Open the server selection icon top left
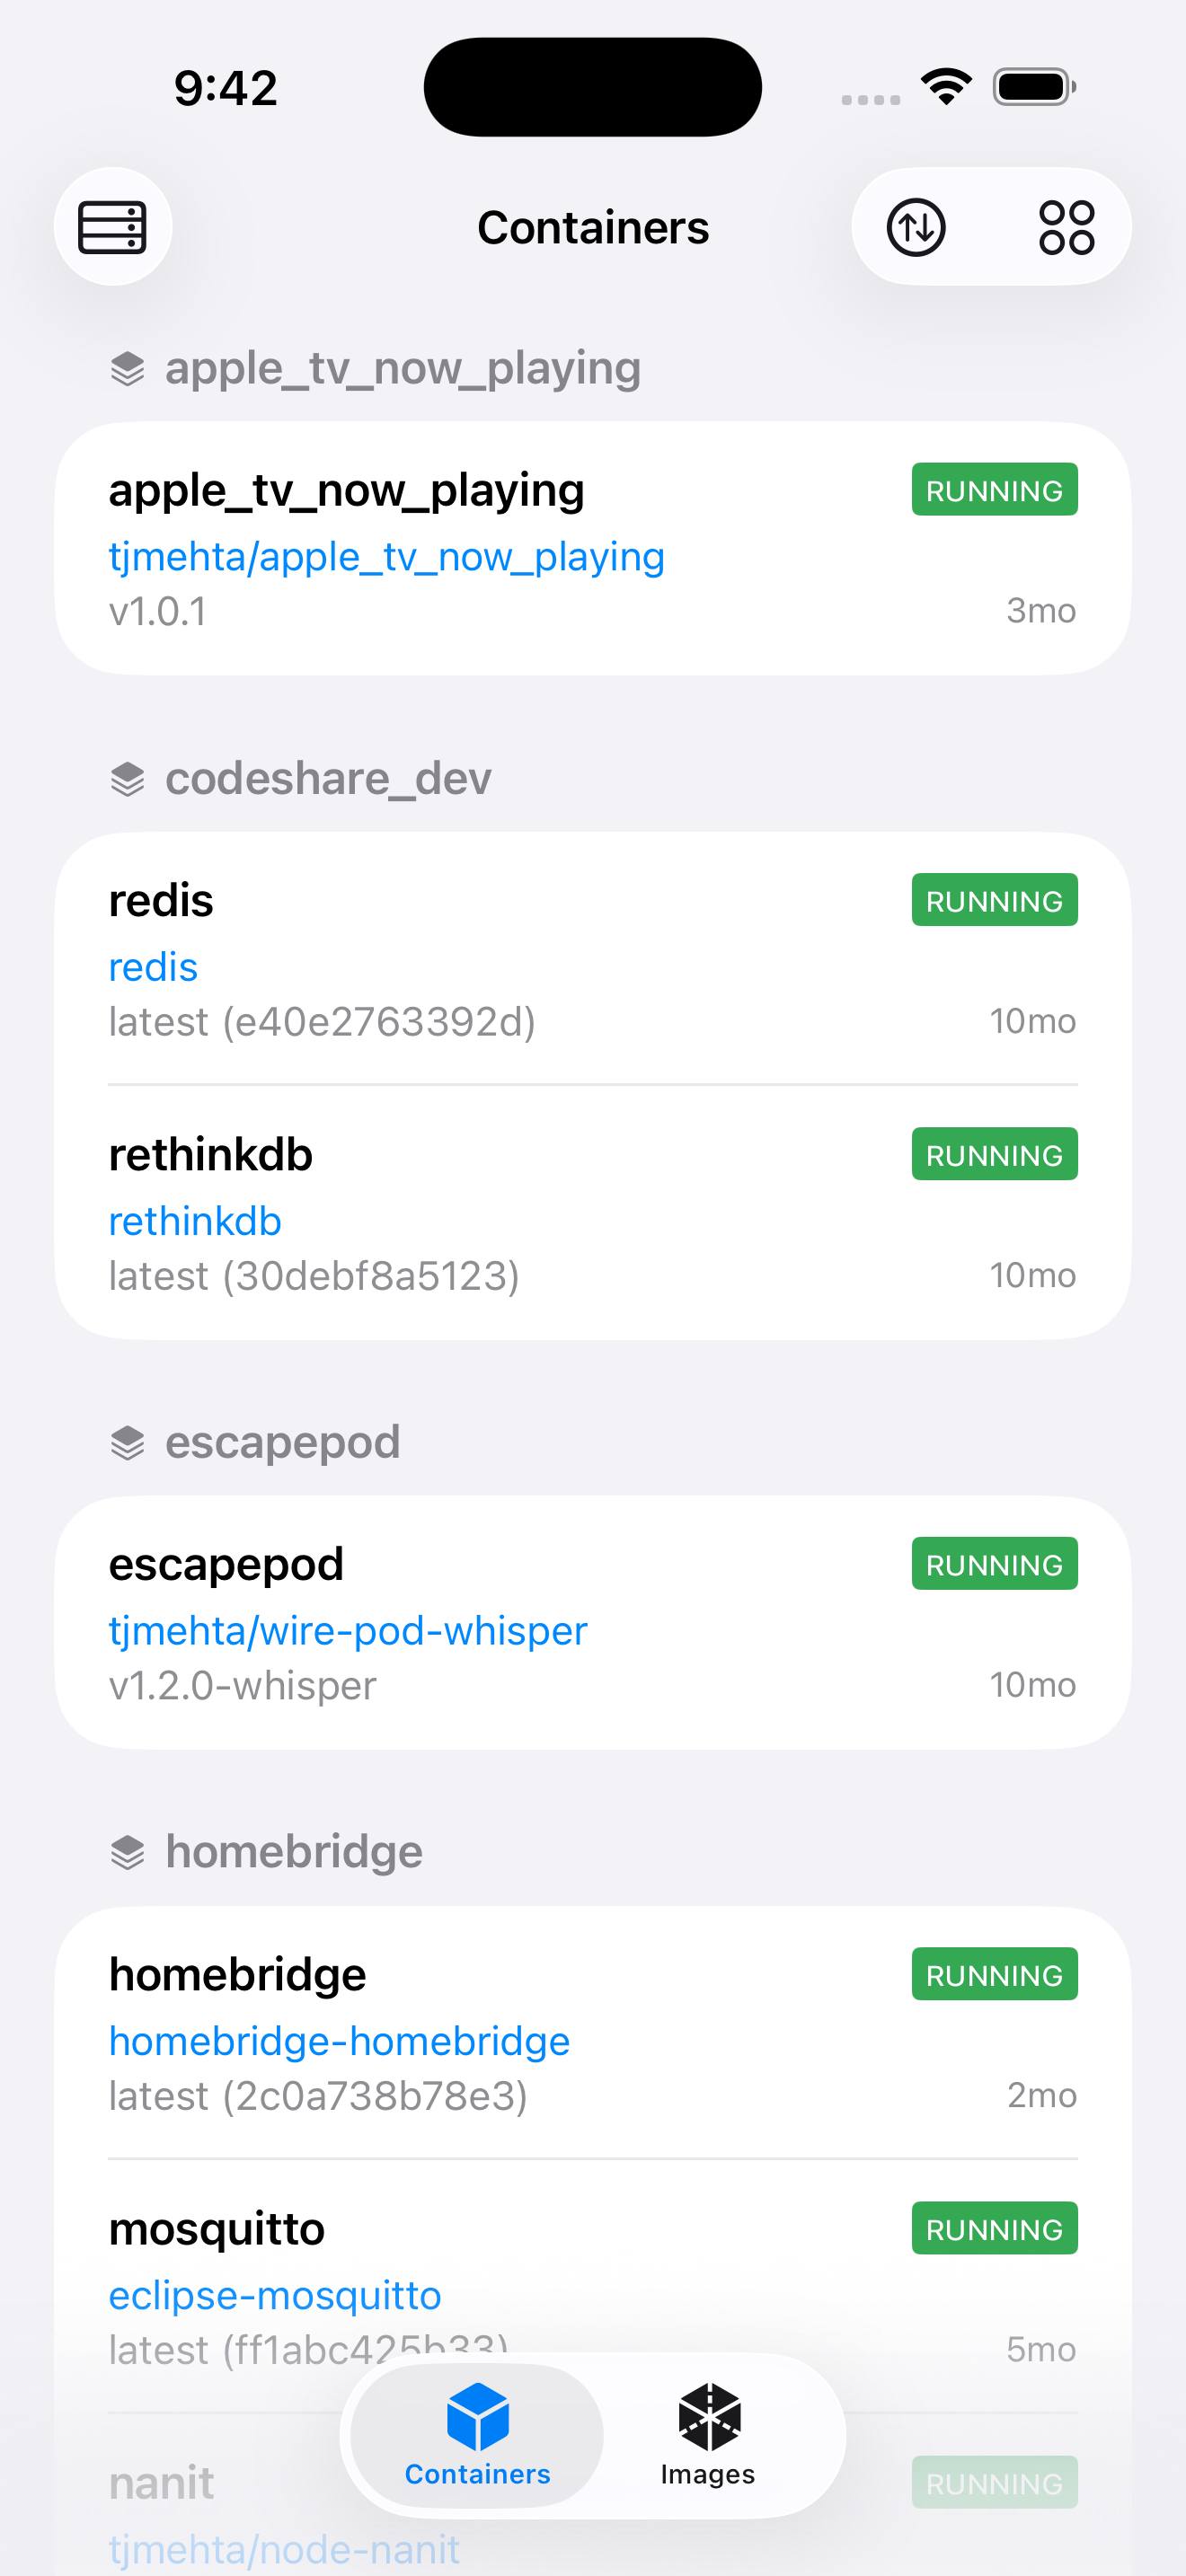This screenshot has width=1186, height=2576. tap(113, 226)
